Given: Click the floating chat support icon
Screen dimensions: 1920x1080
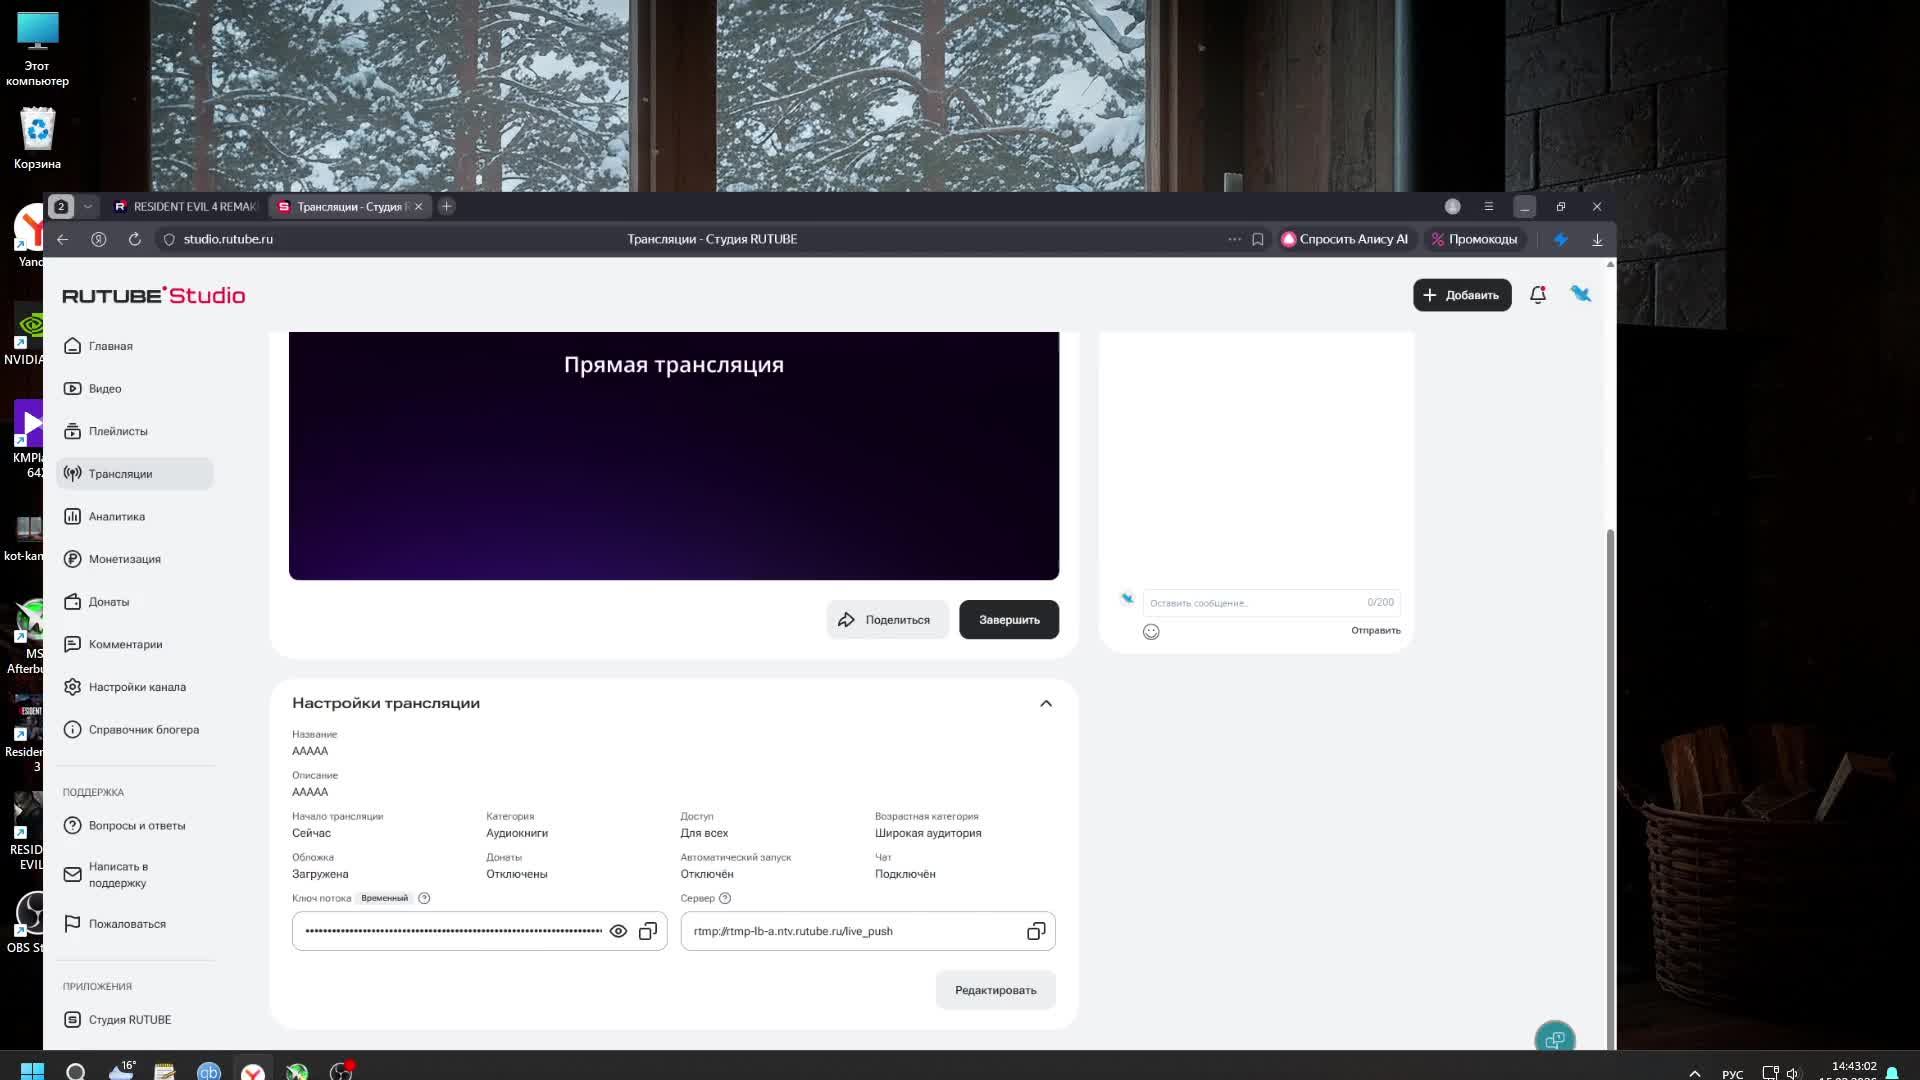Looking at the screenshot, I should [x=1555, y=1040].
